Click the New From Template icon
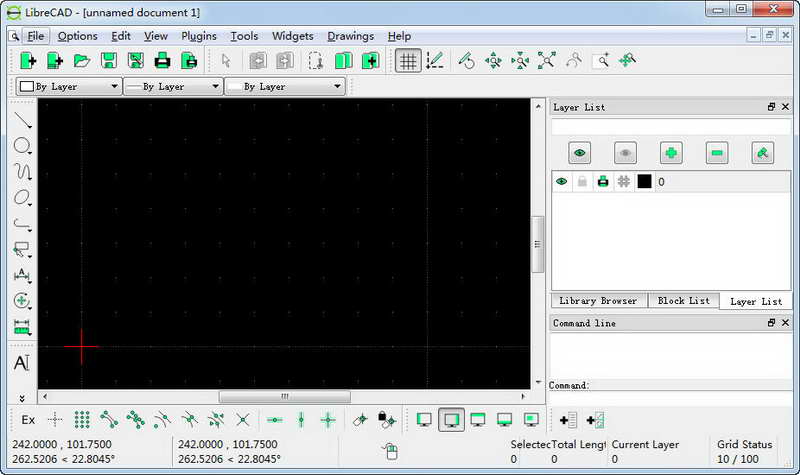 pyautogui.click(x=54, y=61)
